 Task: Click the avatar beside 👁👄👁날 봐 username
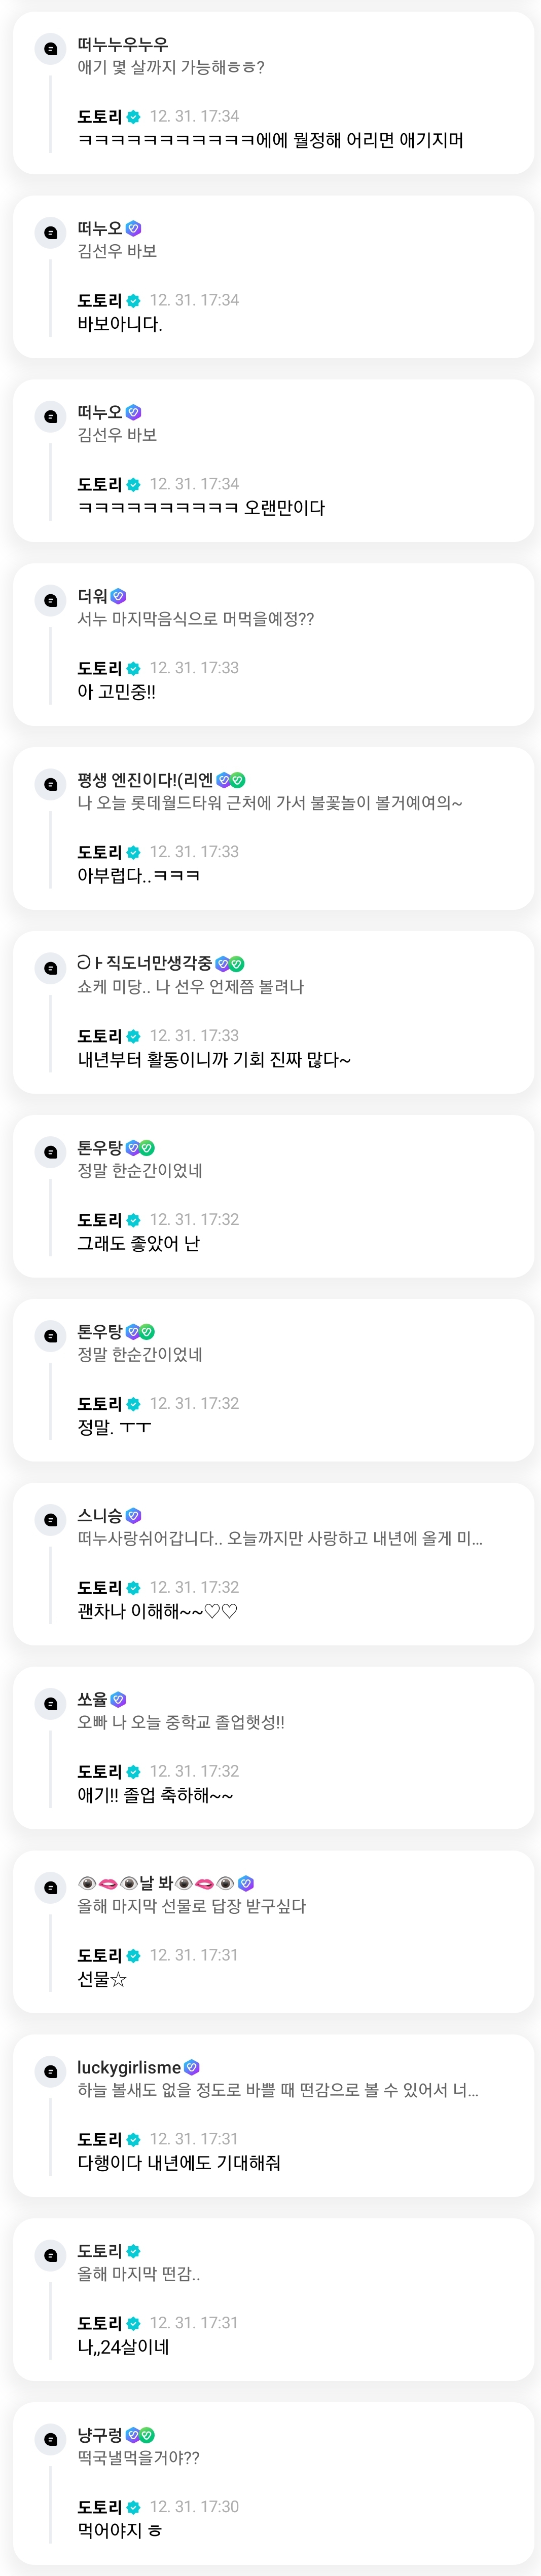coord(50,1887)
